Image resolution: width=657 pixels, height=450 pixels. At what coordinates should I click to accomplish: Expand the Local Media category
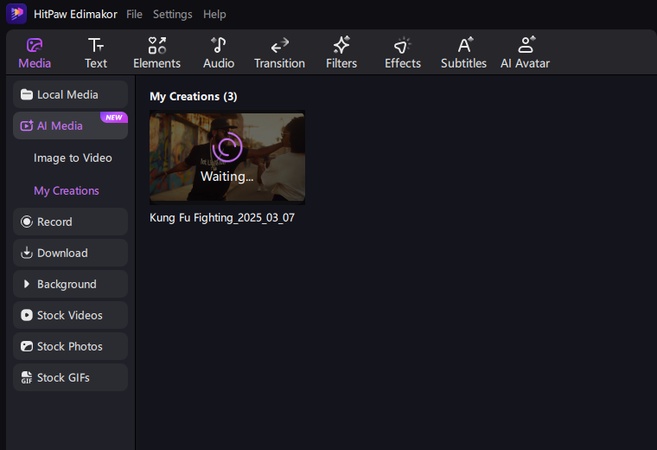(70, 95)
